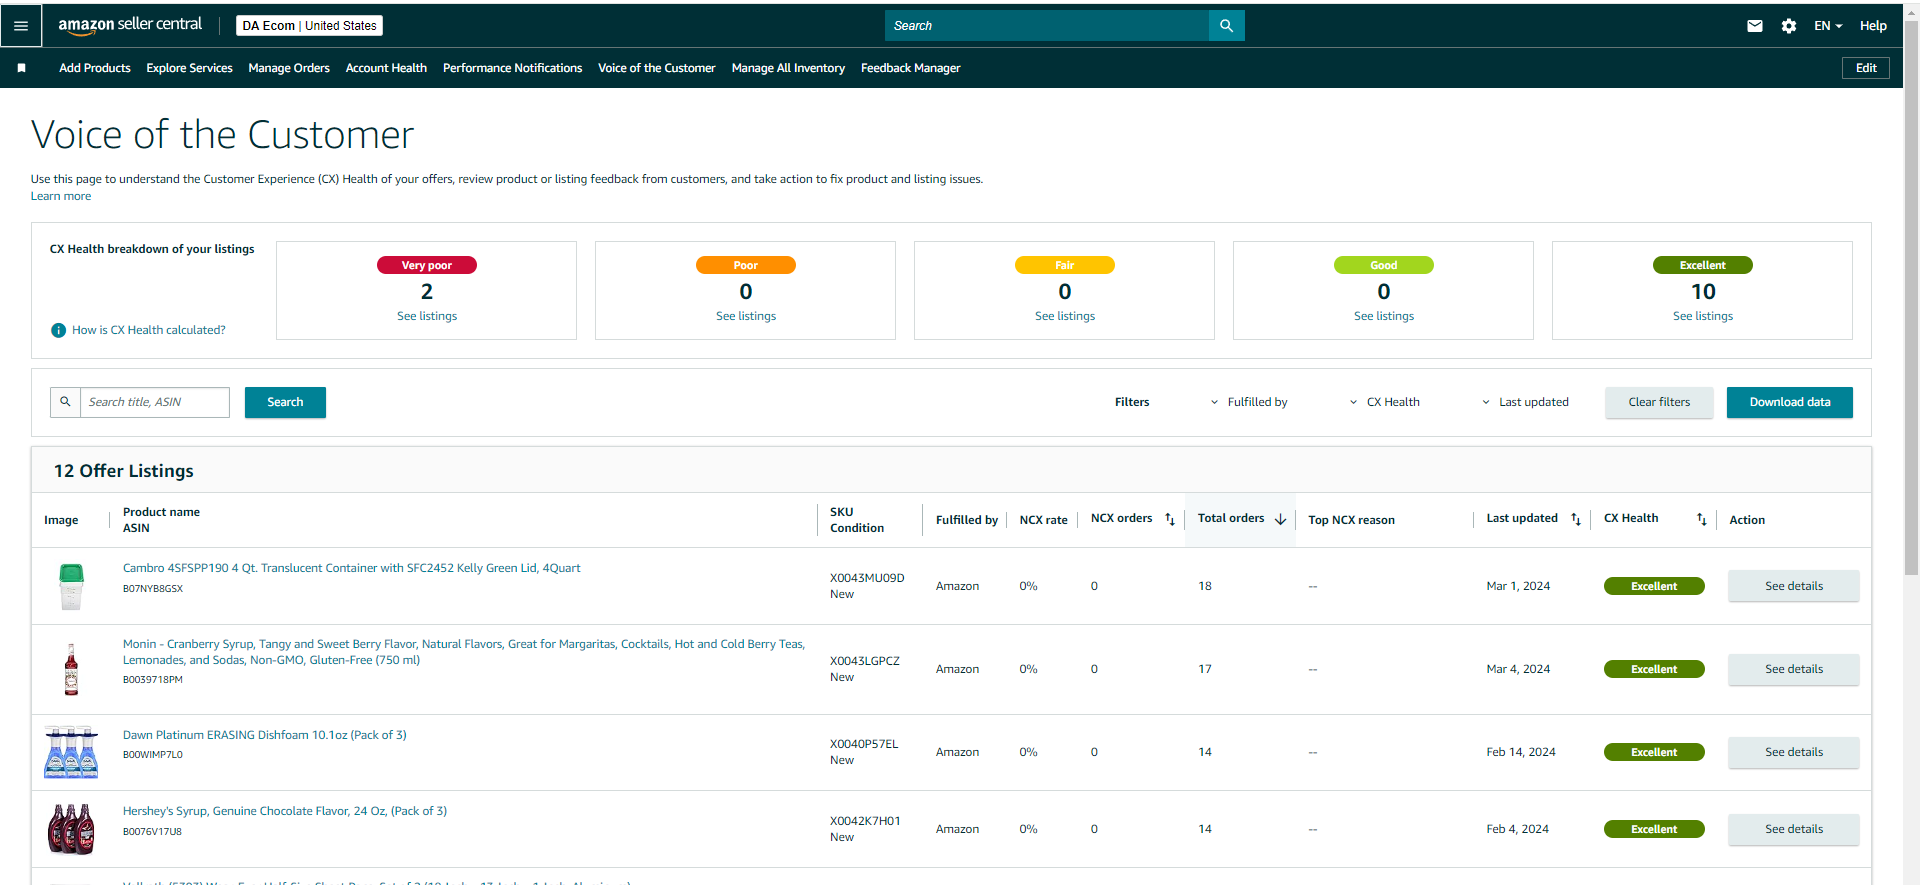This screenshot has height=885, width=1920.
Task: Open Performance Notifications
Action: (x=512, y=68)
